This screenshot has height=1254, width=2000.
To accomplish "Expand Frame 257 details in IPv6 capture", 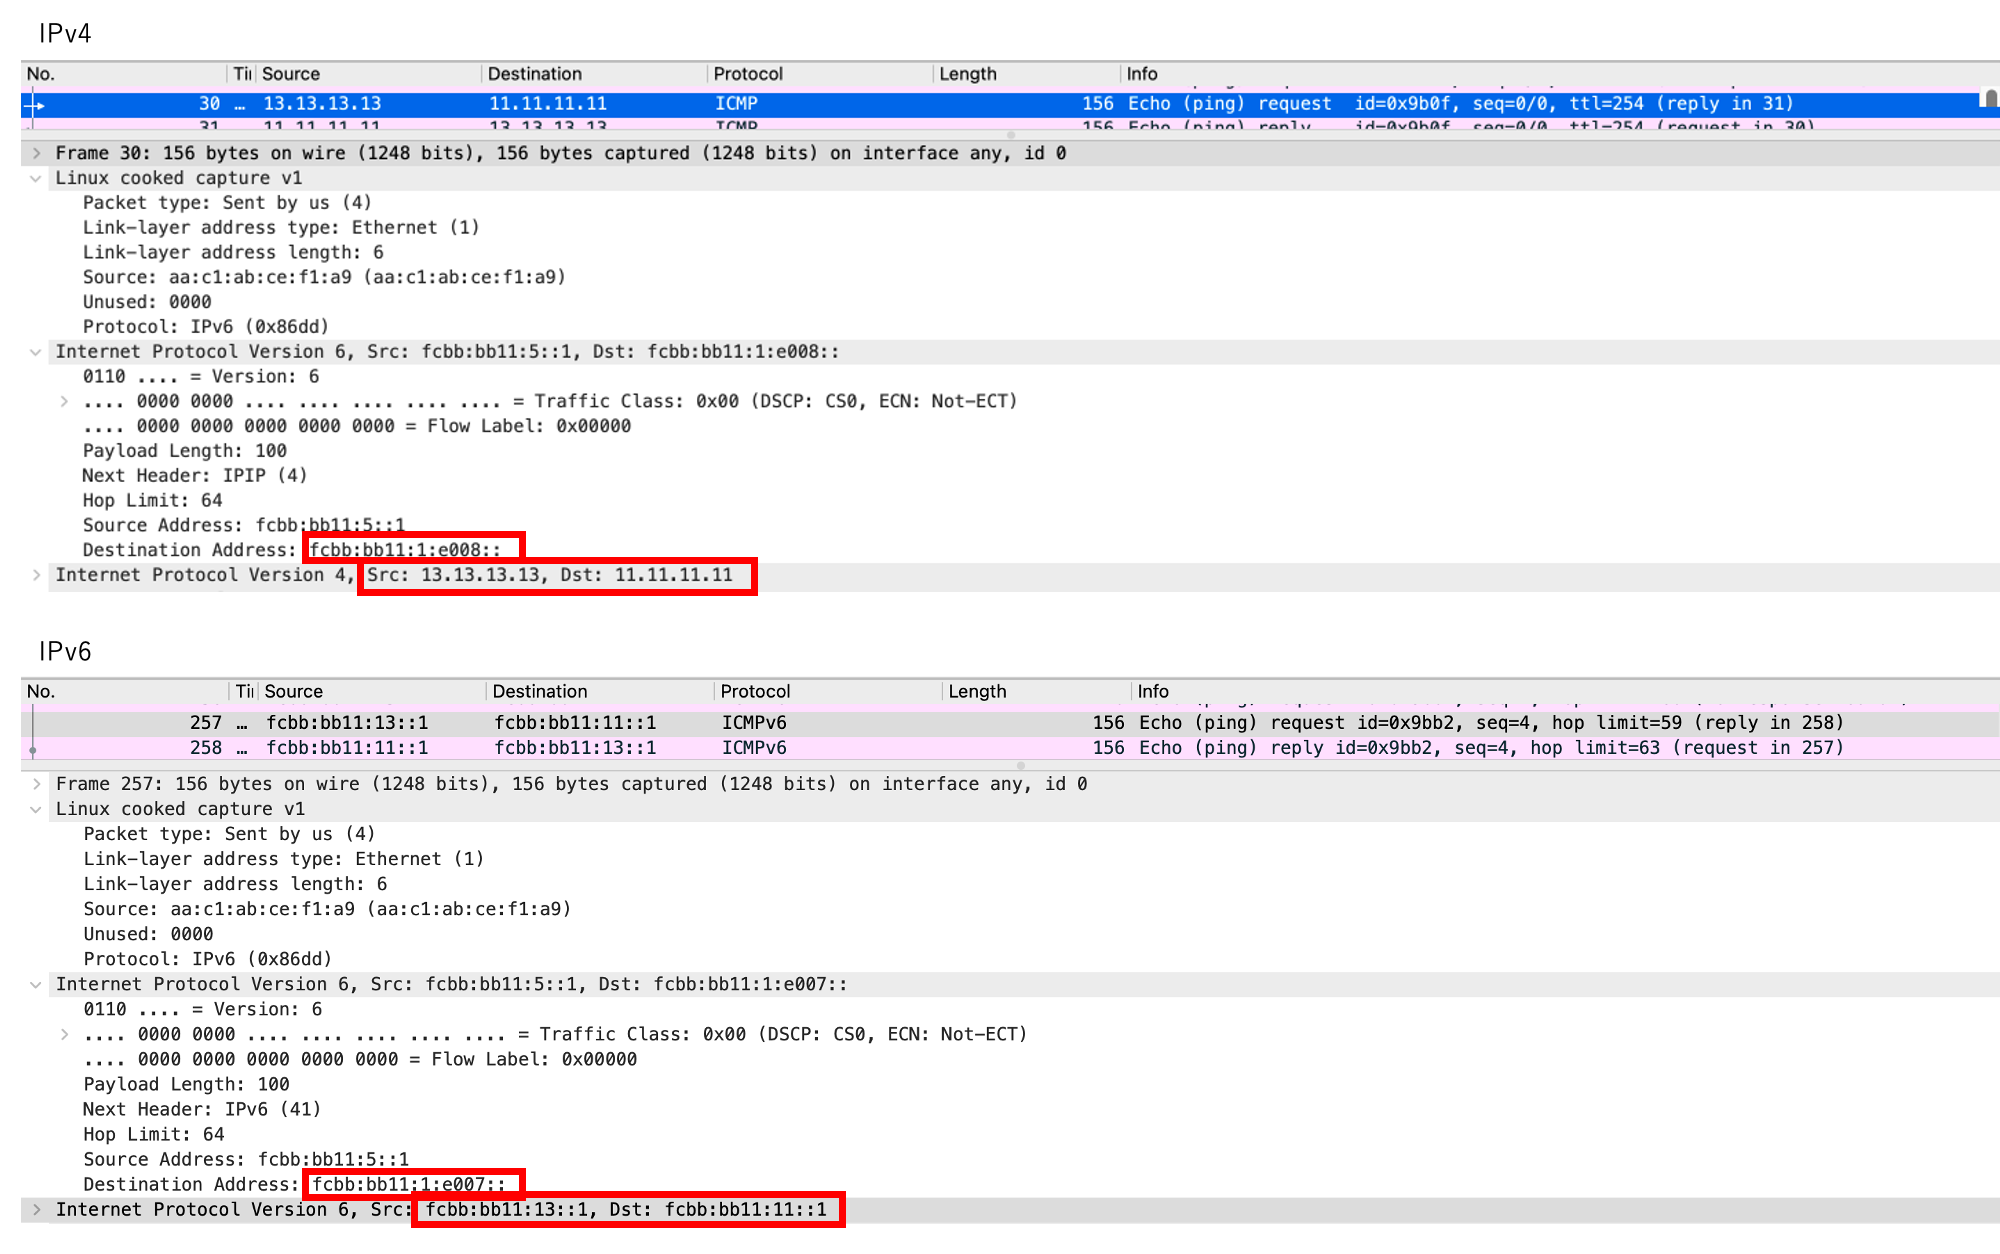I will point(36,784).
